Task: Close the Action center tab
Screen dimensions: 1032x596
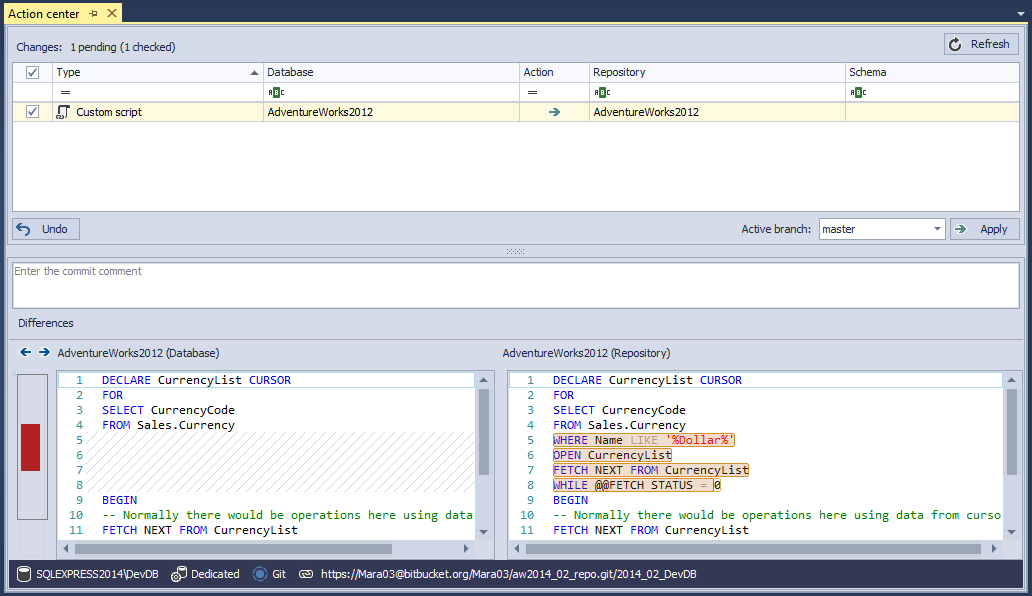Action: (x=111, y=14)
